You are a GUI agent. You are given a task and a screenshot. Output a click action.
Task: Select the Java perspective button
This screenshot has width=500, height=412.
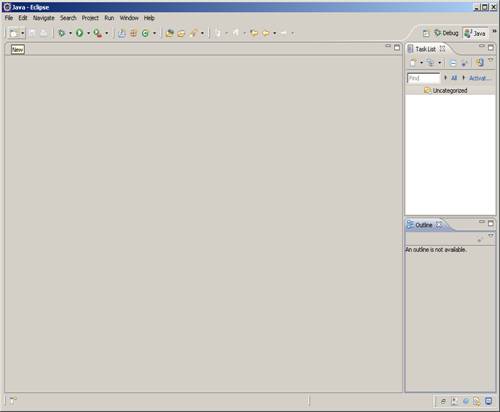click(x=475, y=33)
